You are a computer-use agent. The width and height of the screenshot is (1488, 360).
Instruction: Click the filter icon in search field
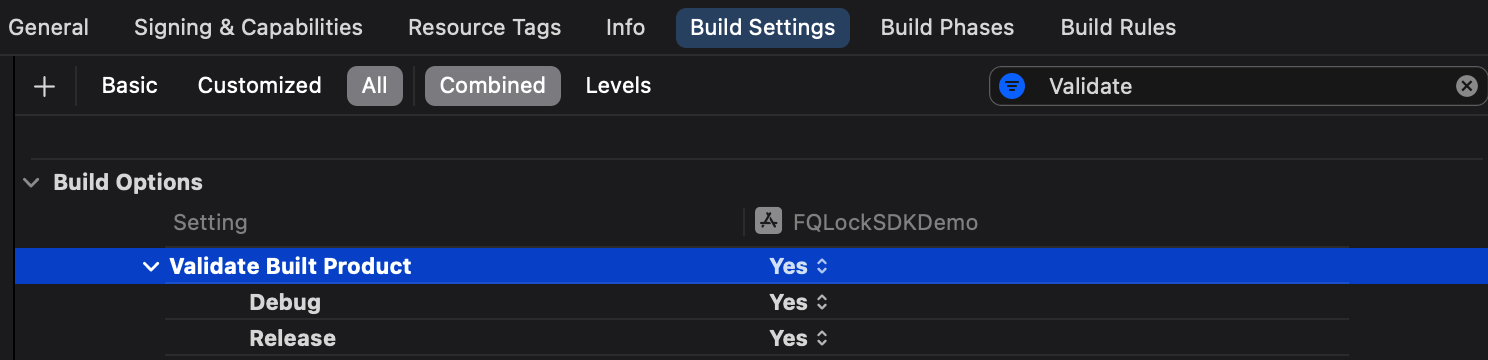pyautogui.click(x=1012, y=86)
